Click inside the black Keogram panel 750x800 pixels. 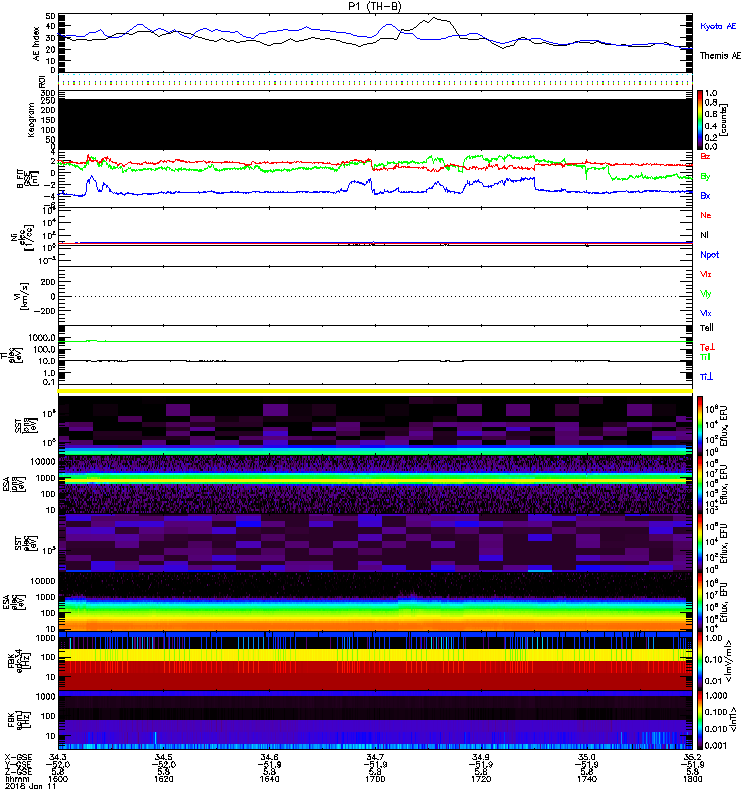(x=375, y=124)
